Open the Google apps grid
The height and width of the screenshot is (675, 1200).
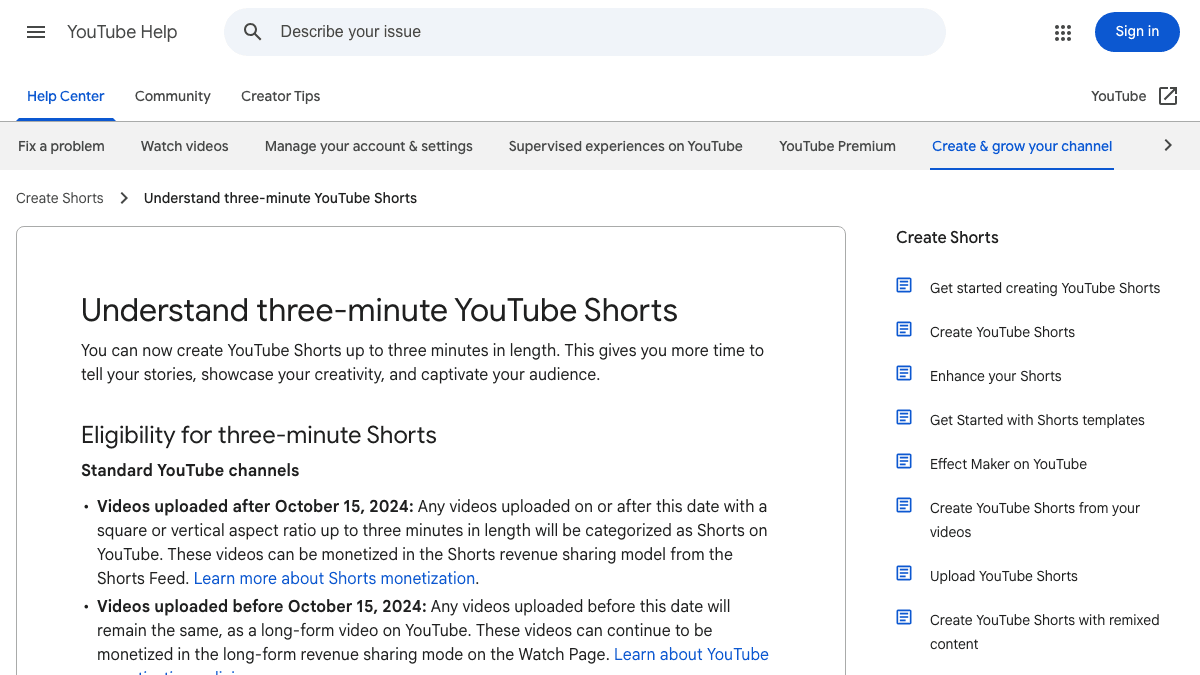[x=1063, y=32]
